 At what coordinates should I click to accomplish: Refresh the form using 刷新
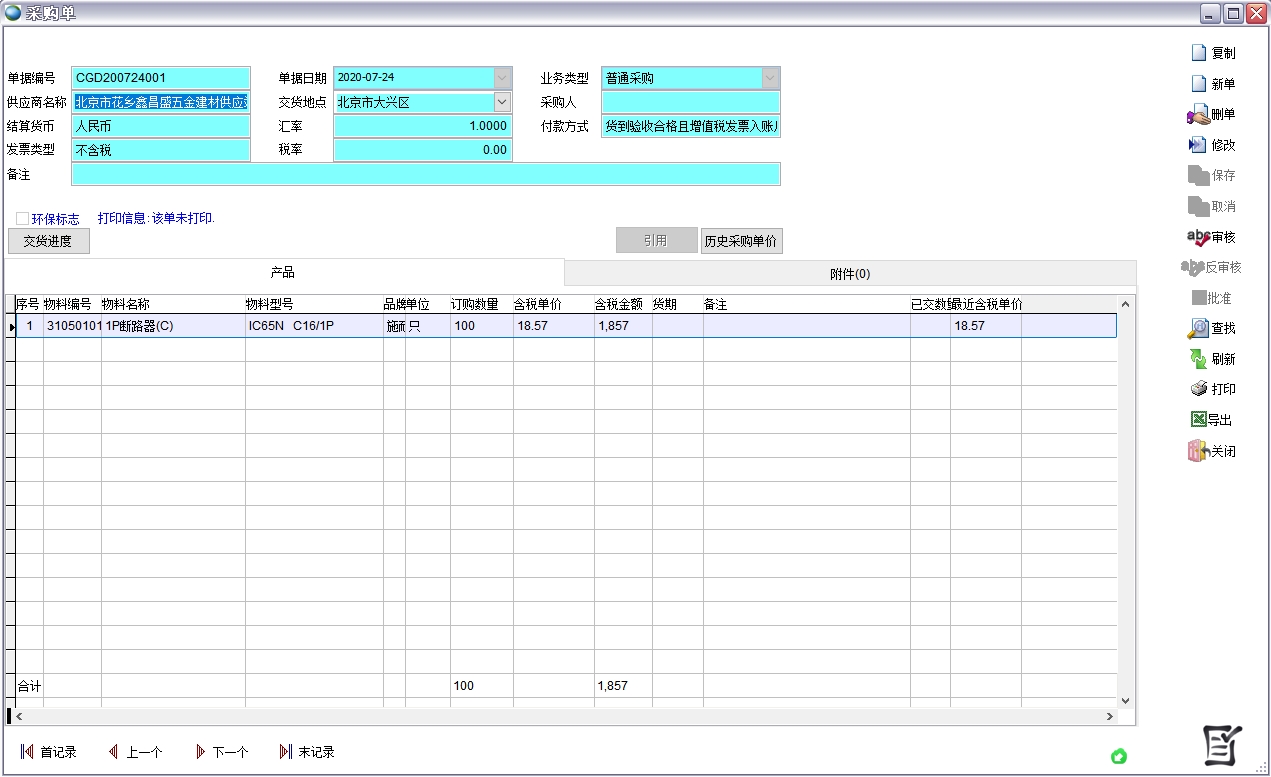1198,359
